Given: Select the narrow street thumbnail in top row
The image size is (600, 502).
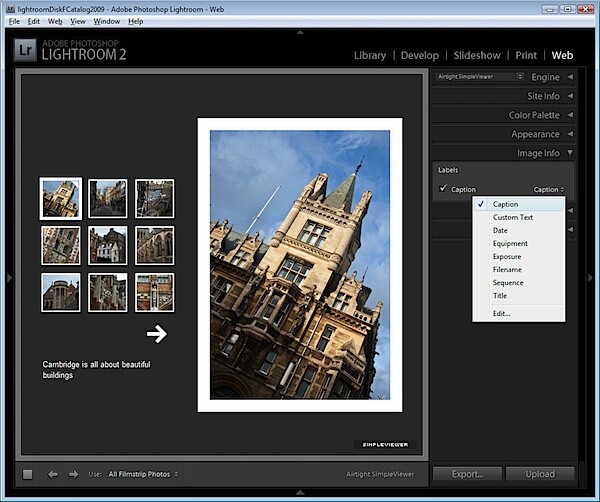Looking at the screenshot, I should click(x=108, y=199).
